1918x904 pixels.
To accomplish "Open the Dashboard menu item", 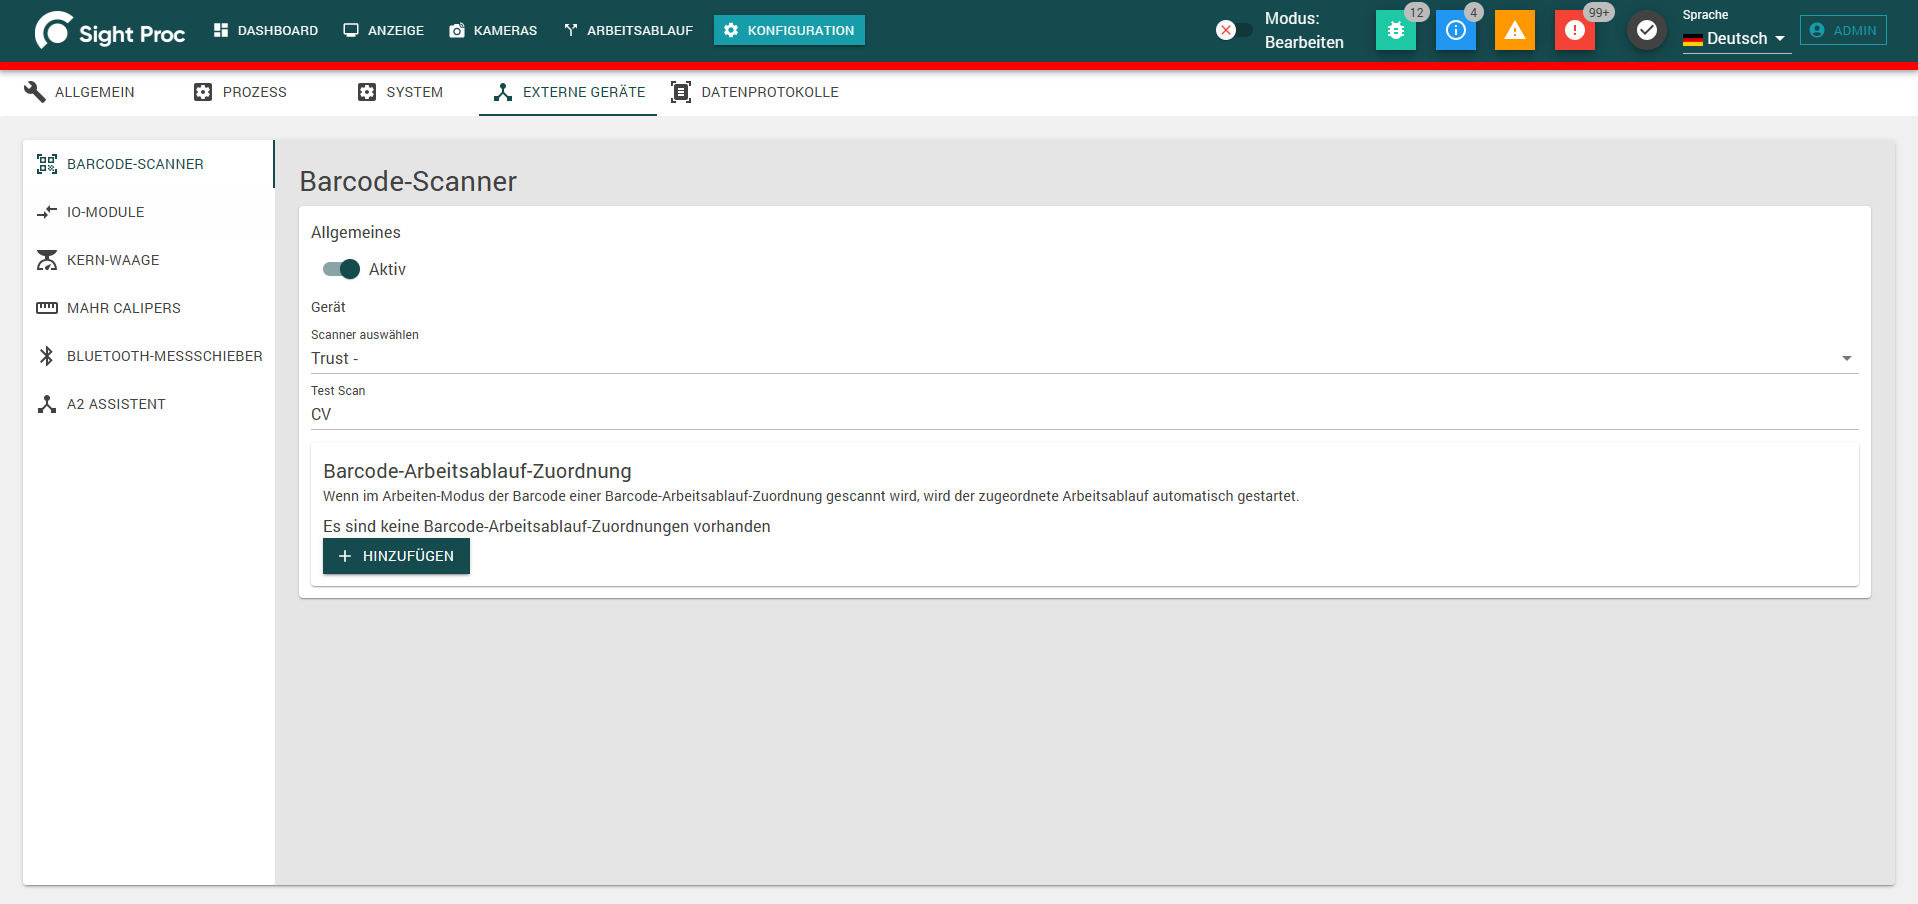I will click(x=266, y=31).
